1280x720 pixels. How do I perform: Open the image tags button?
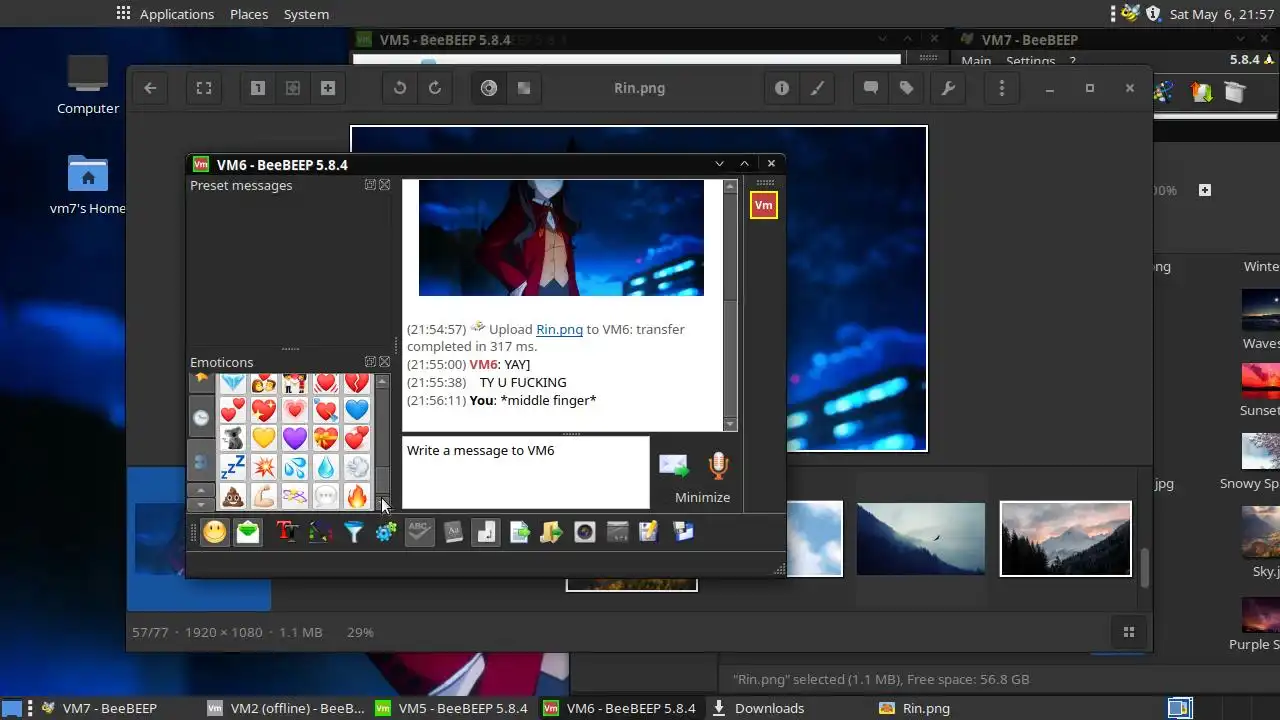pyautogui.click(x=906, y=88)
